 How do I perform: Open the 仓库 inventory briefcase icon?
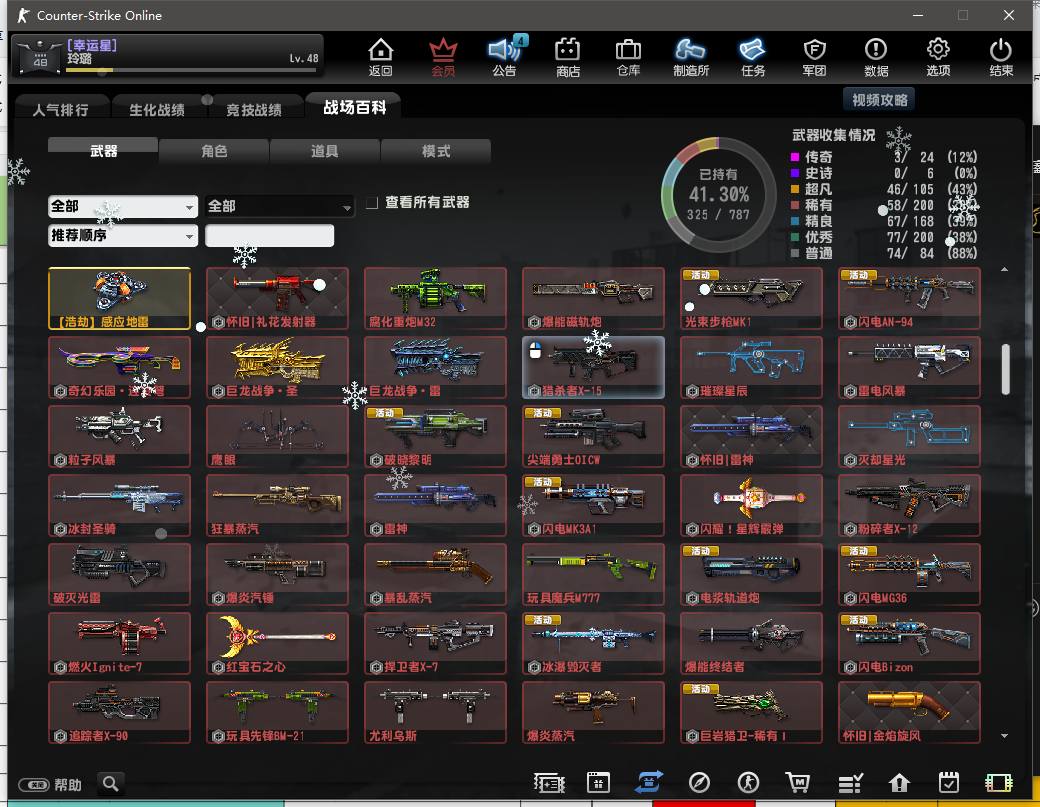(x=628, y=57)
